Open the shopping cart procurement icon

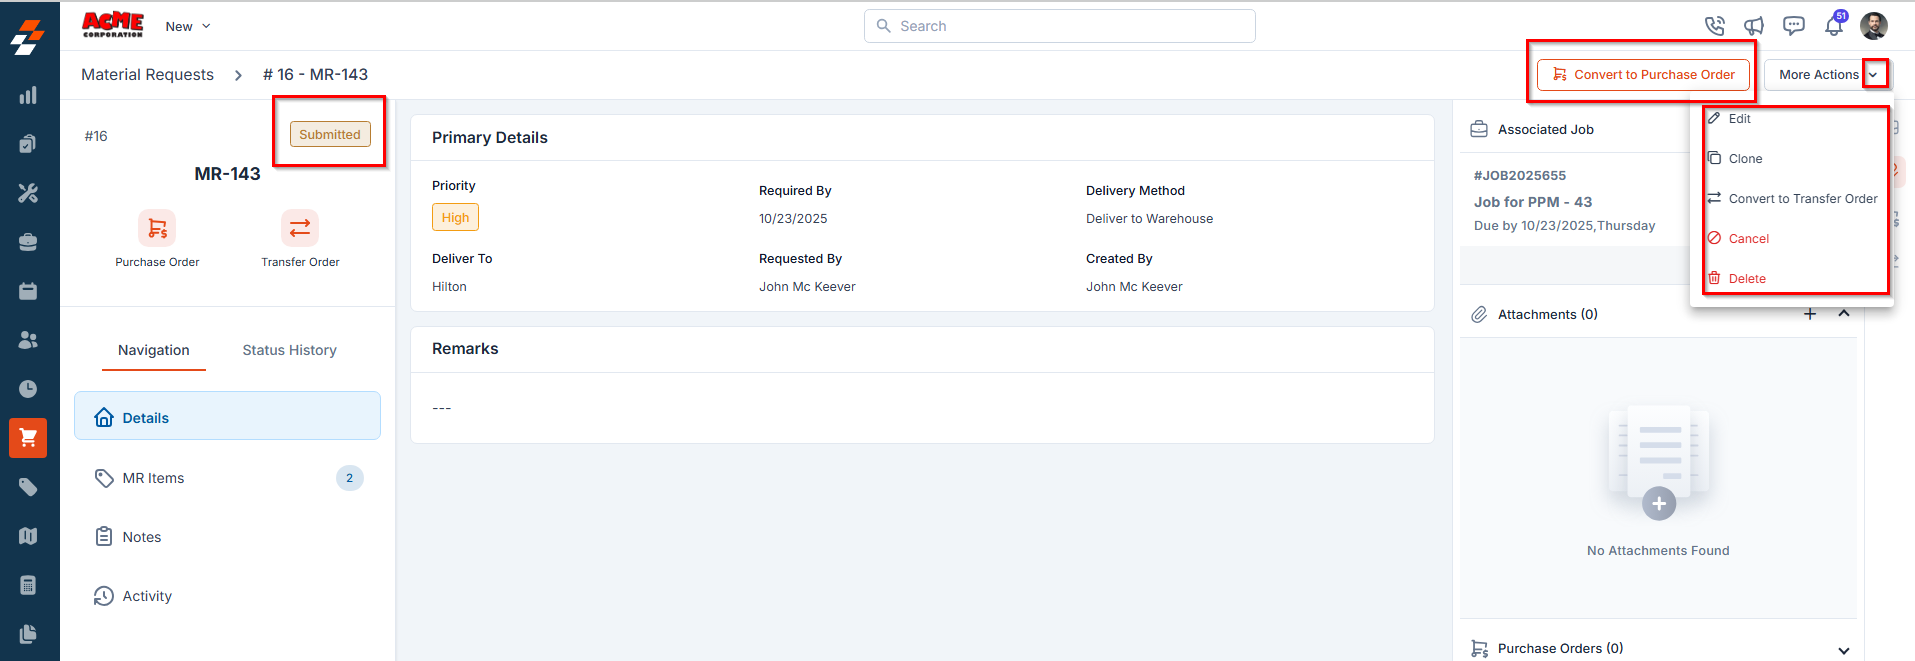pyautogui.click(x=28, y=438)
